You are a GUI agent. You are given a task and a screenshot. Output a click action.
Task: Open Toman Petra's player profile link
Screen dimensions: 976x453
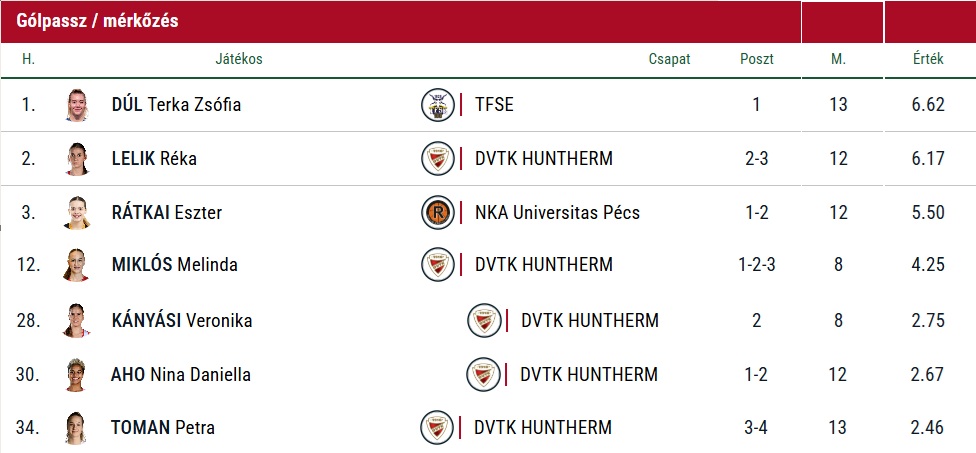pyautogui.click(x=163, y=428)
